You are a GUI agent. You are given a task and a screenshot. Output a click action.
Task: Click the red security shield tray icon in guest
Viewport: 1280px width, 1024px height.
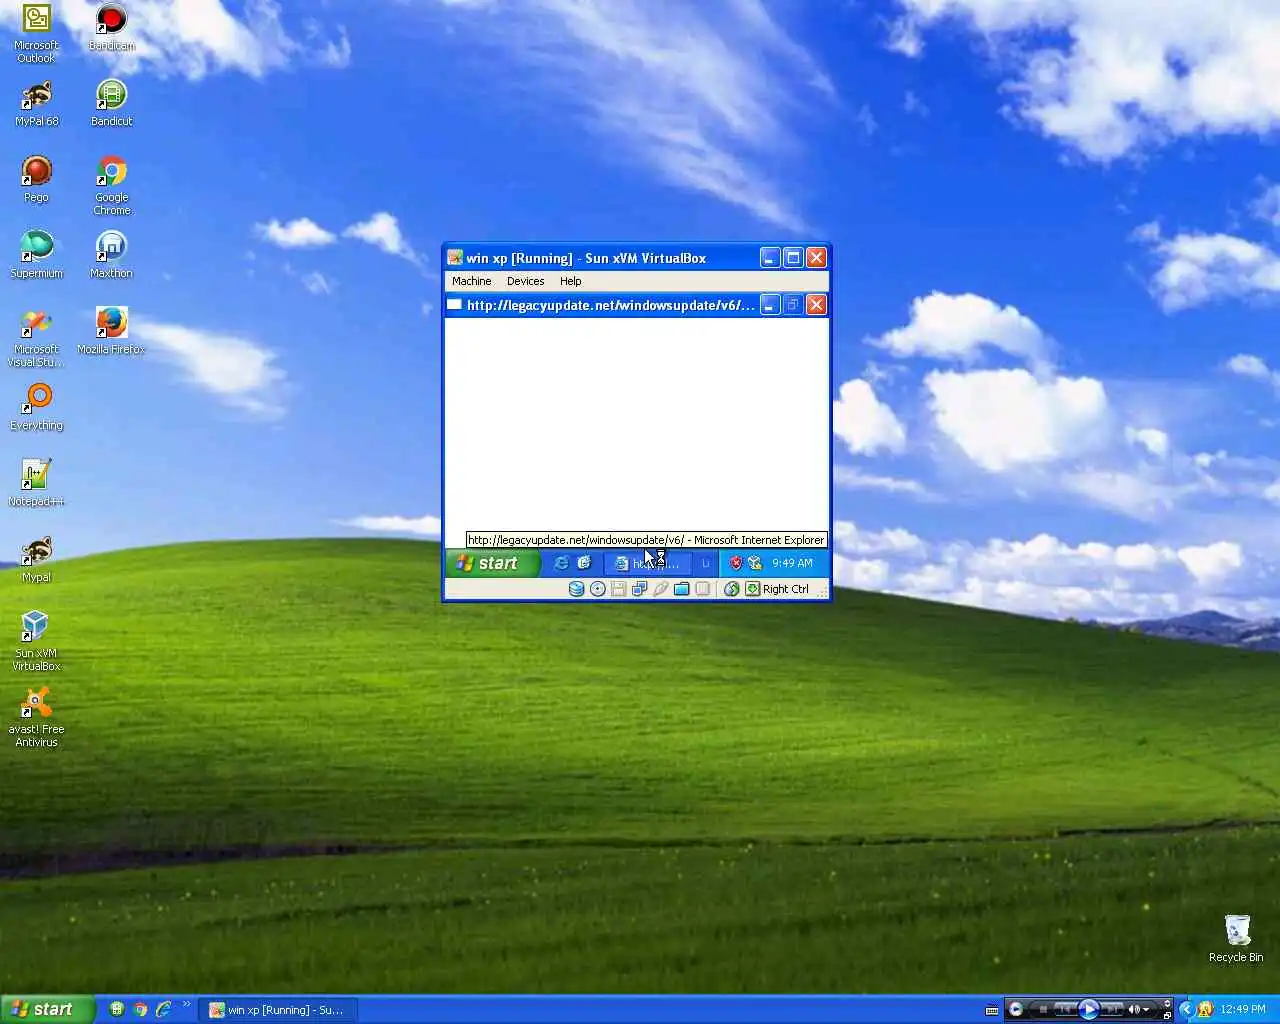[736, 563]
